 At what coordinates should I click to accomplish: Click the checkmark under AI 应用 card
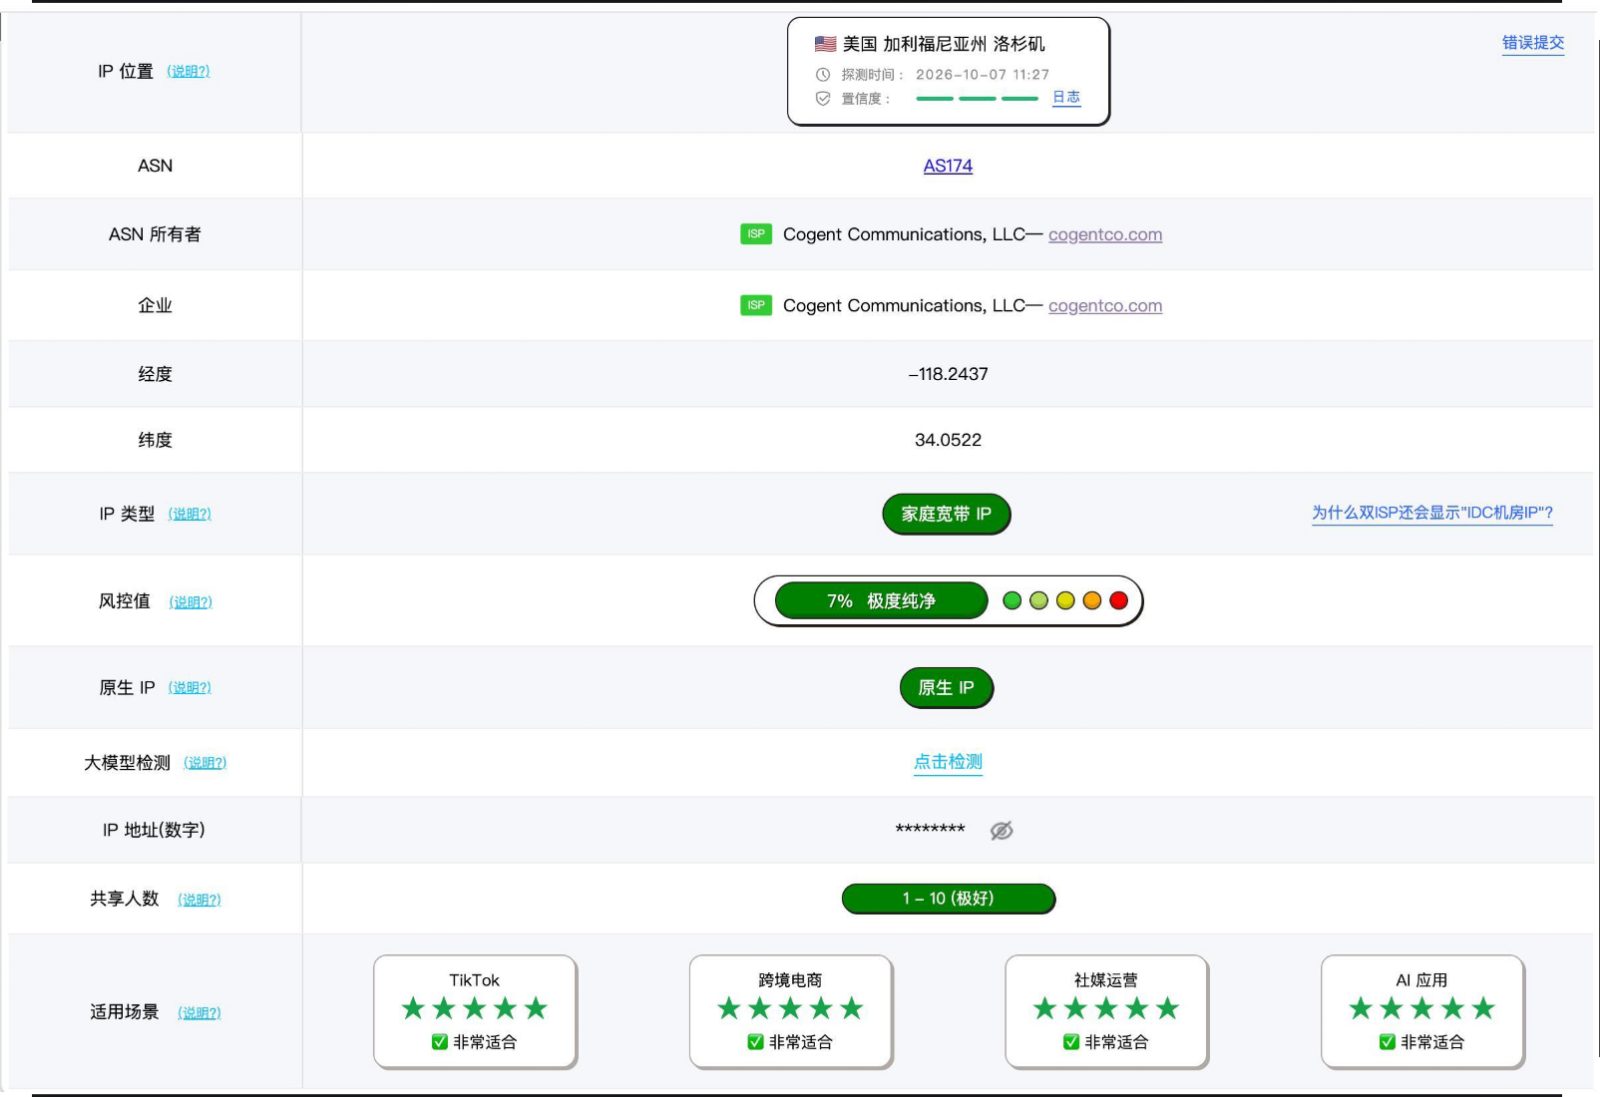coord(1387,1042)
